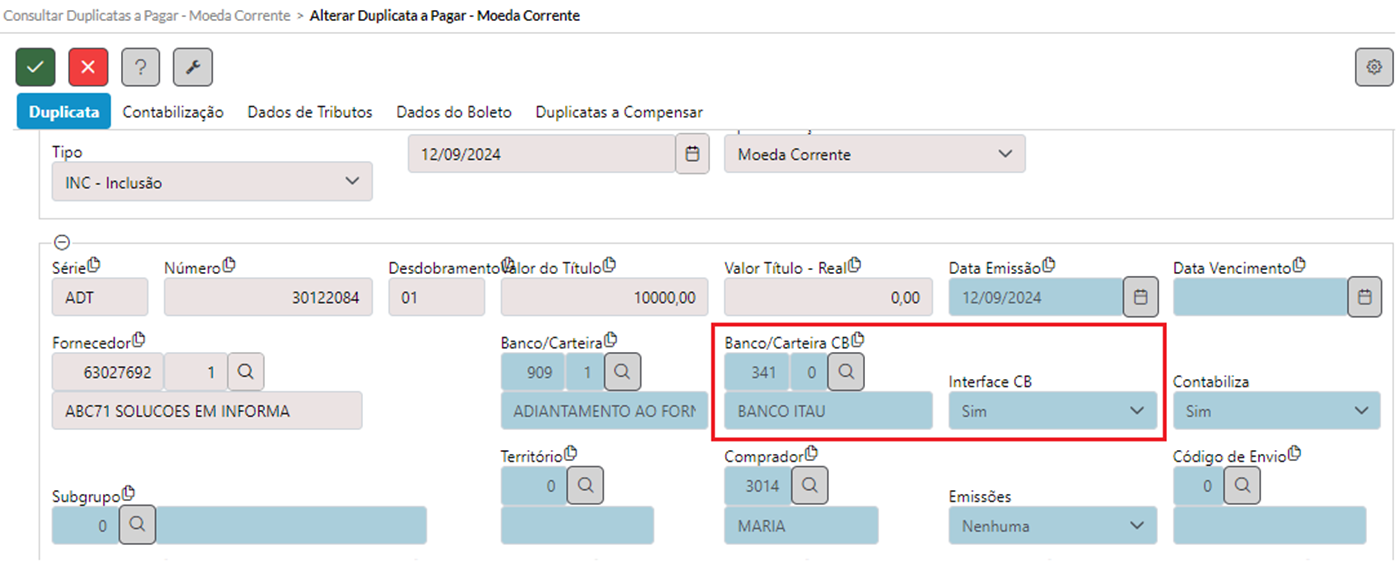Search Código de Envio with the magnifier
1399x573 pixels.
pos(1242,486)
